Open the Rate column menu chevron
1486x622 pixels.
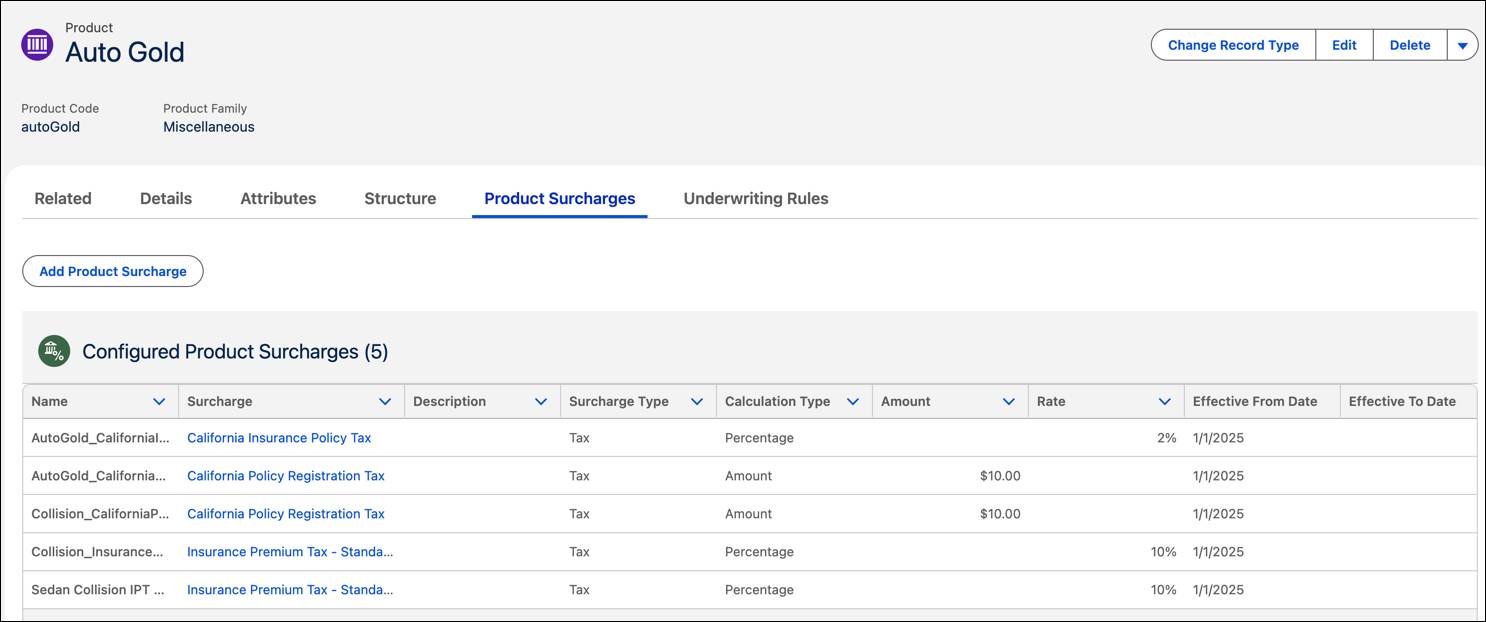point(1165,402)
